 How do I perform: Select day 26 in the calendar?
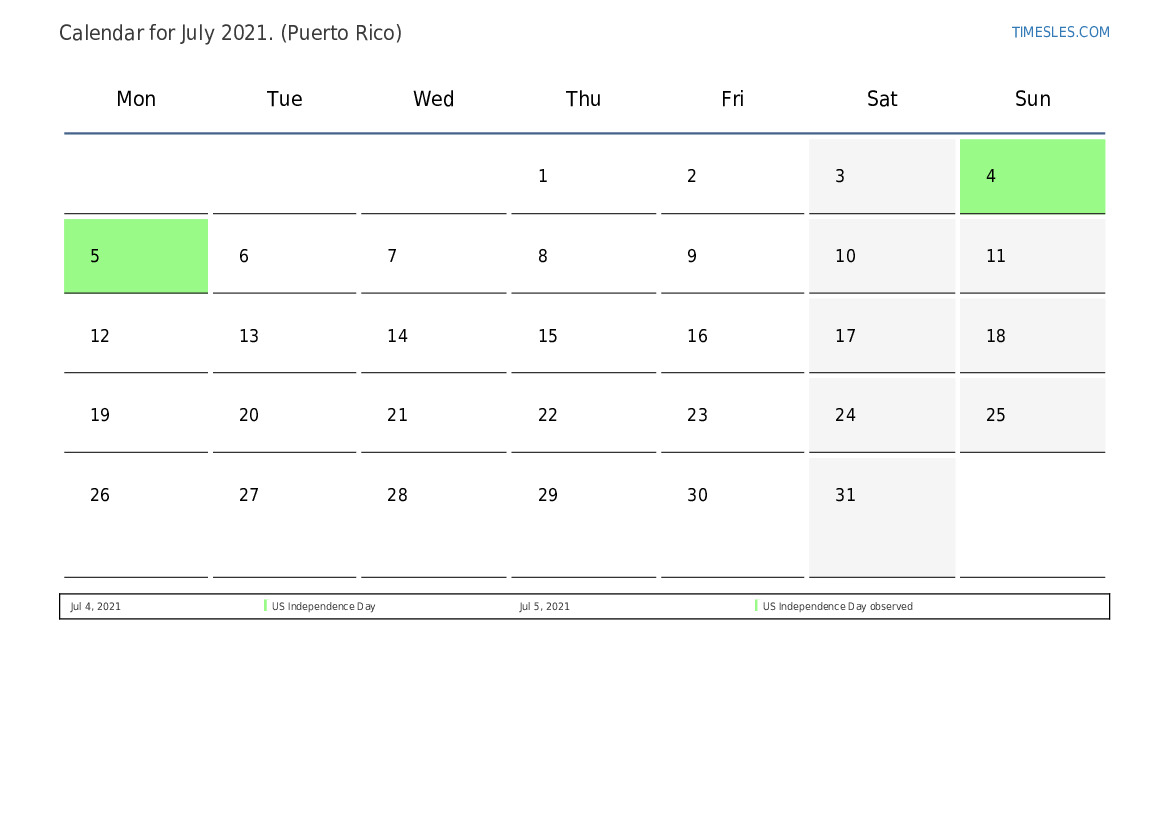pyautogui.click(x=136, y=518)
